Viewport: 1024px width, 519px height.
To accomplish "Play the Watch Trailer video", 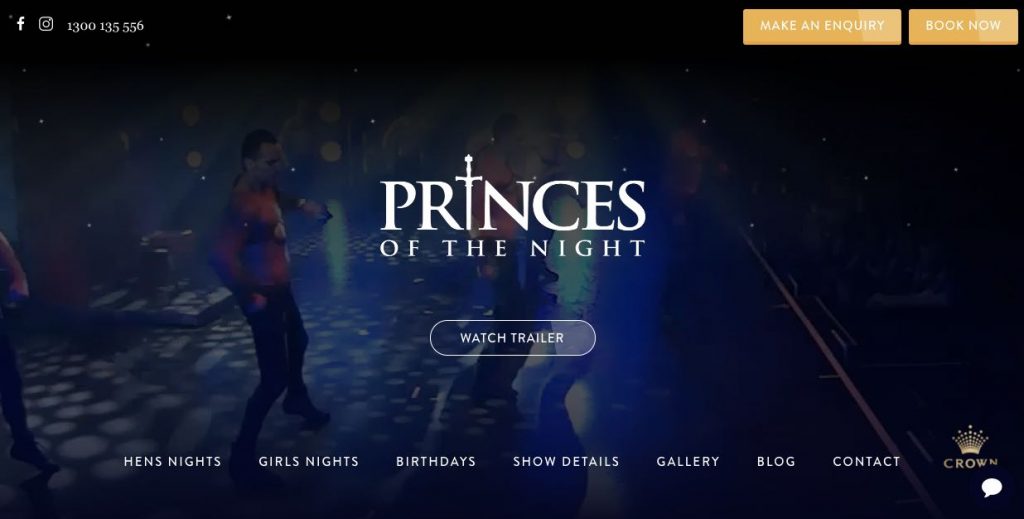I will pyautogui.click(x=513, y=338).
